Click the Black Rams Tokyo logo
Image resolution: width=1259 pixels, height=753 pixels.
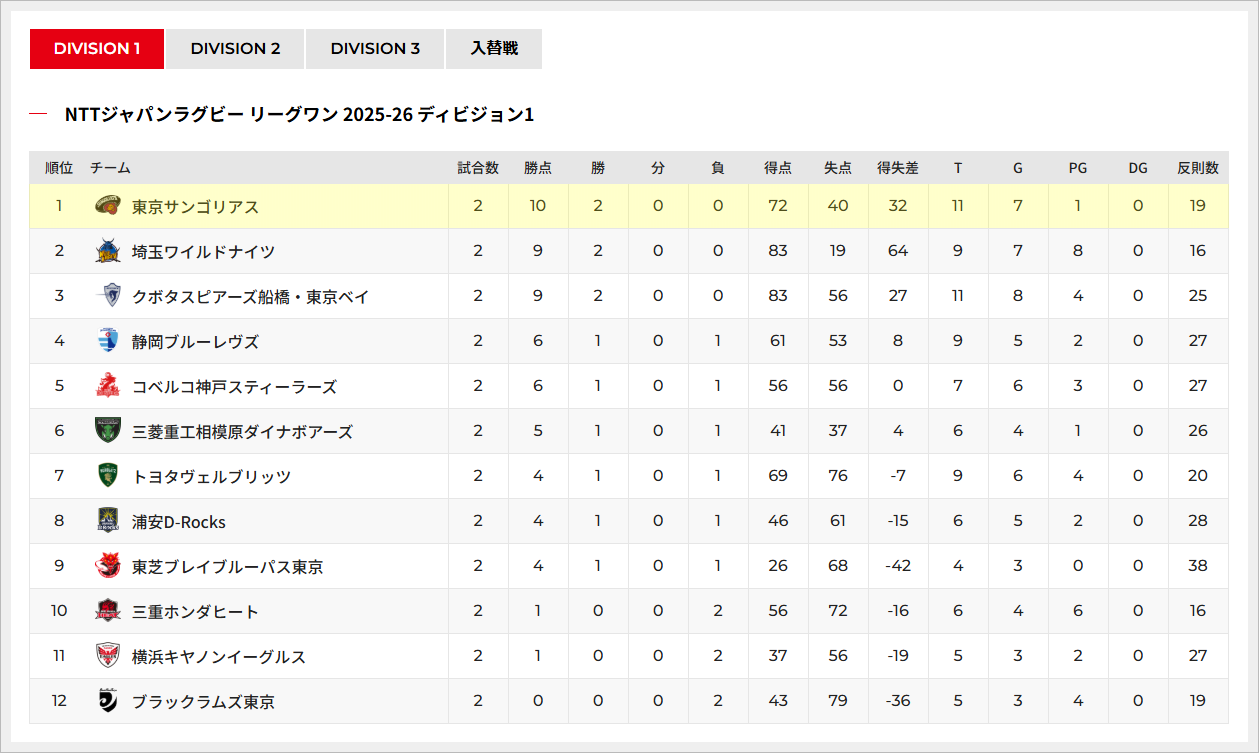click(108, 701)
